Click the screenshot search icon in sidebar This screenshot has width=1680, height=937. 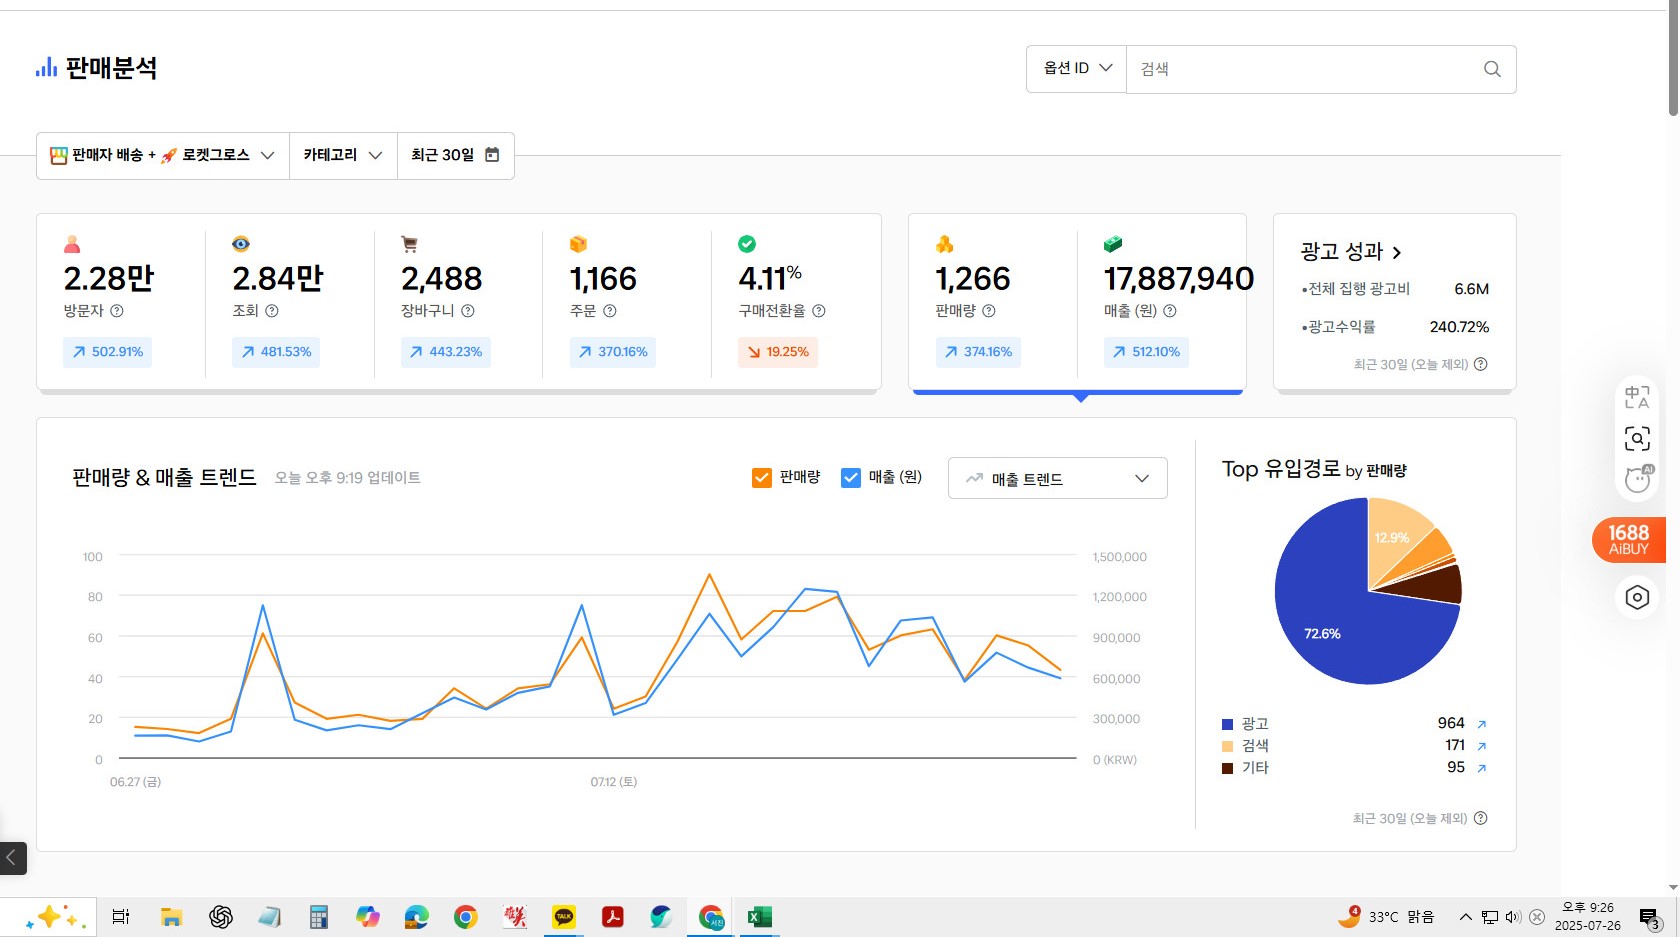1637,438
